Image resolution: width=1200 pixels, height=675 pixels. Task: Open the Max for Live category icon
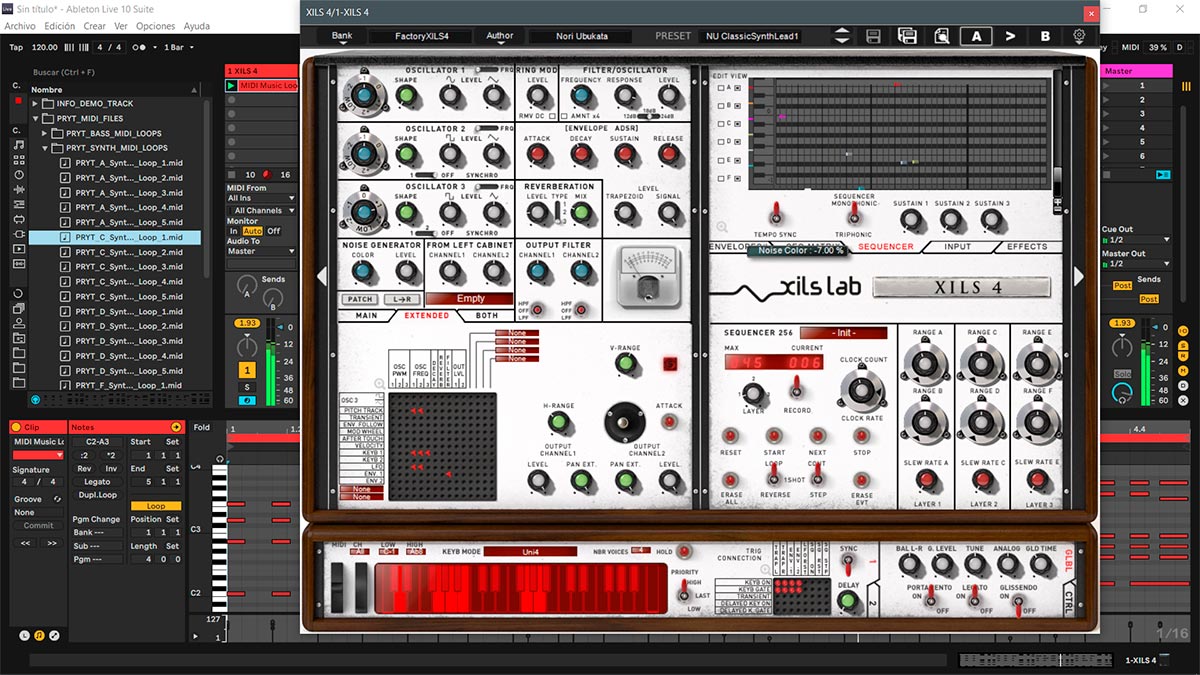point(18,218)
